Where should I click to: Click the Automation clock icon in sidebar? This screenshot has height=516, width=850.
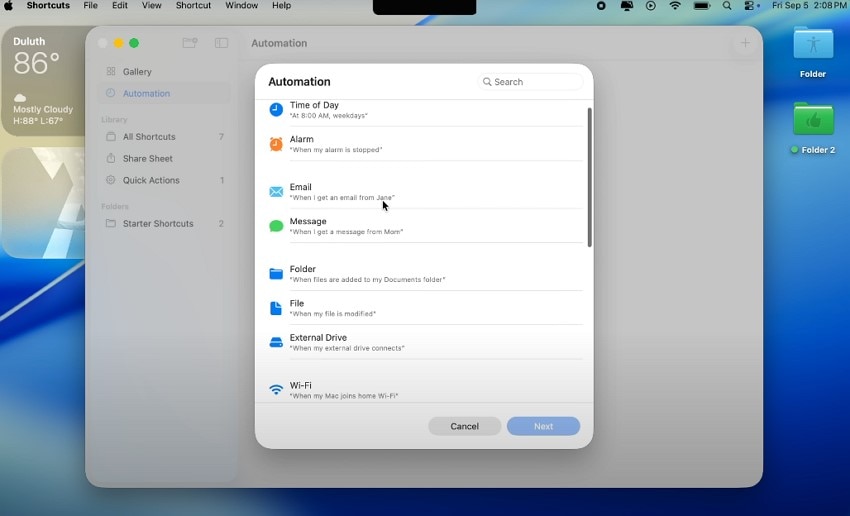(111, 93)
